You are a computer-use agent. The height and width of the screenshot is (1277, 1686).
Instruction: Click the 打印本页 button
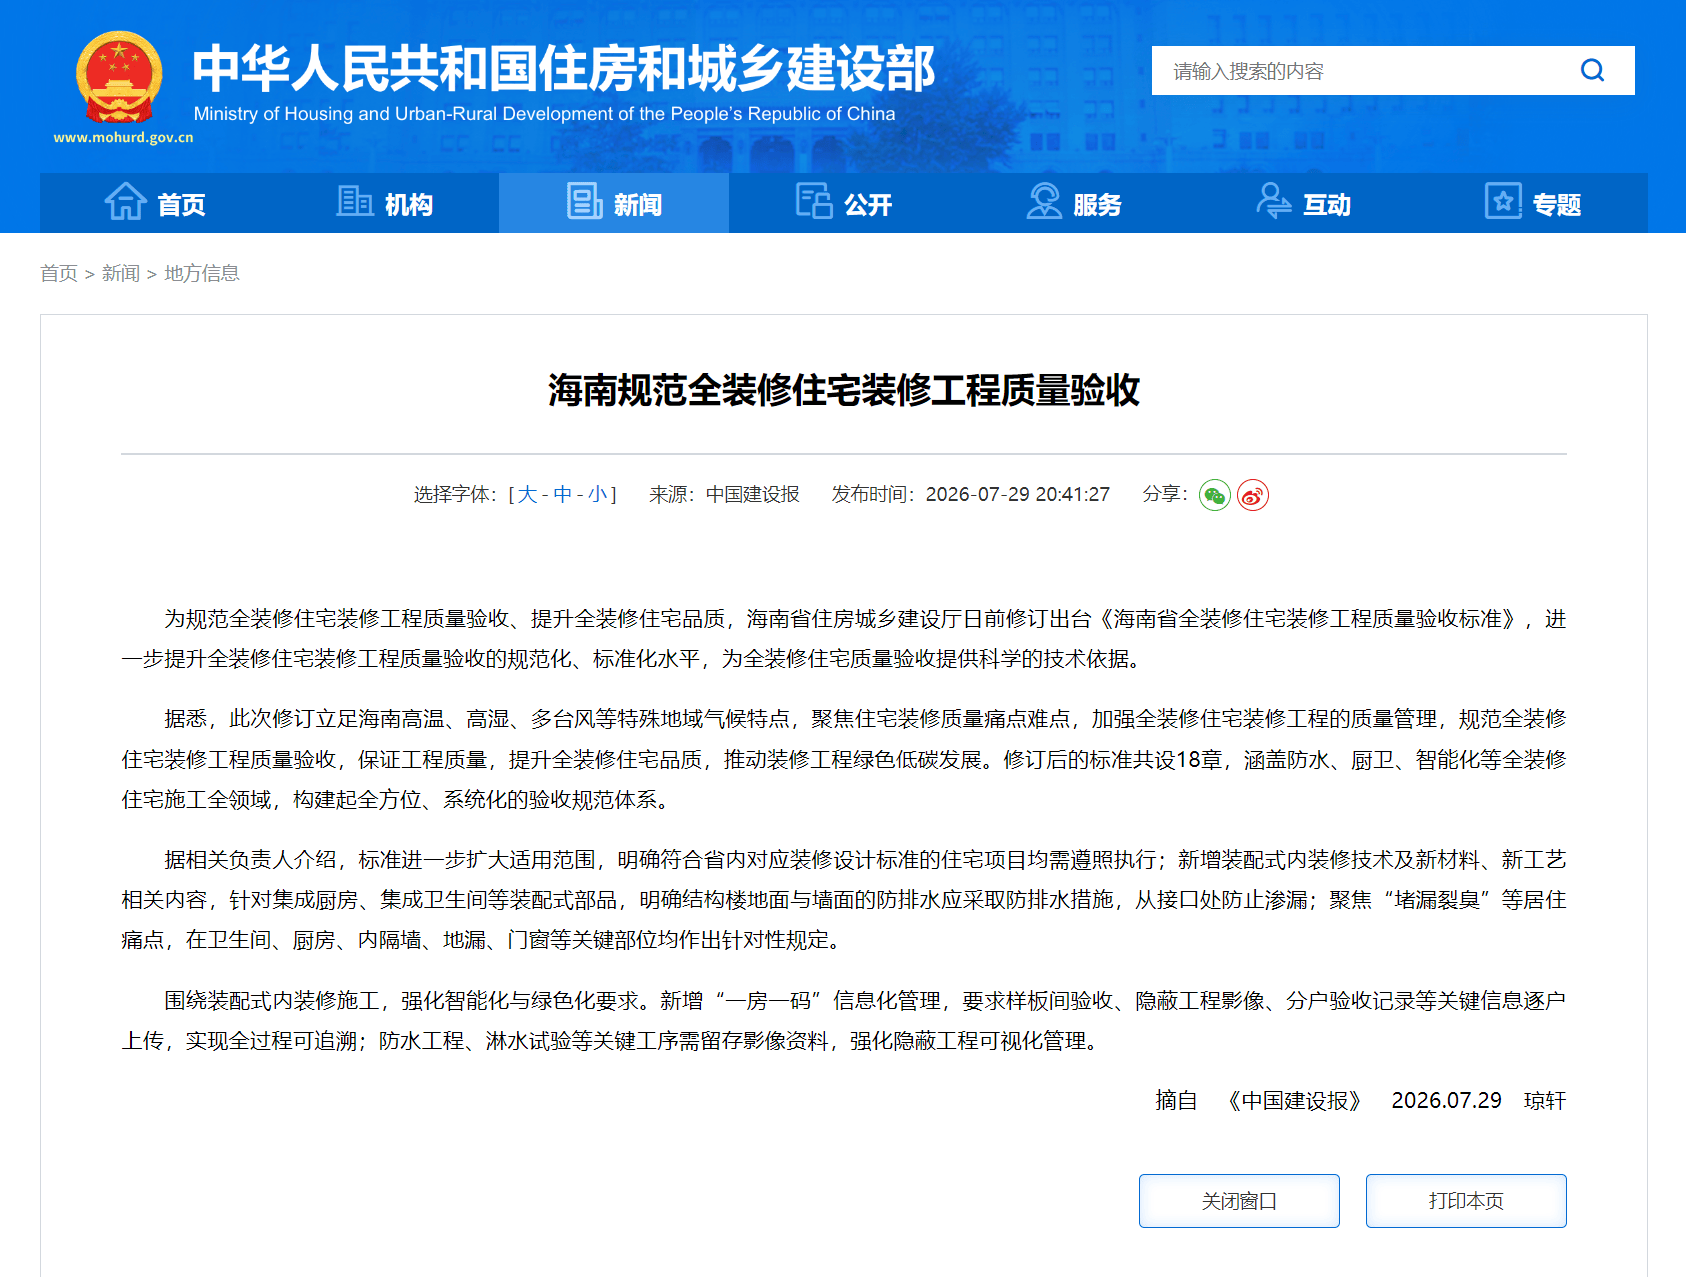(x=1466, y=1201)
